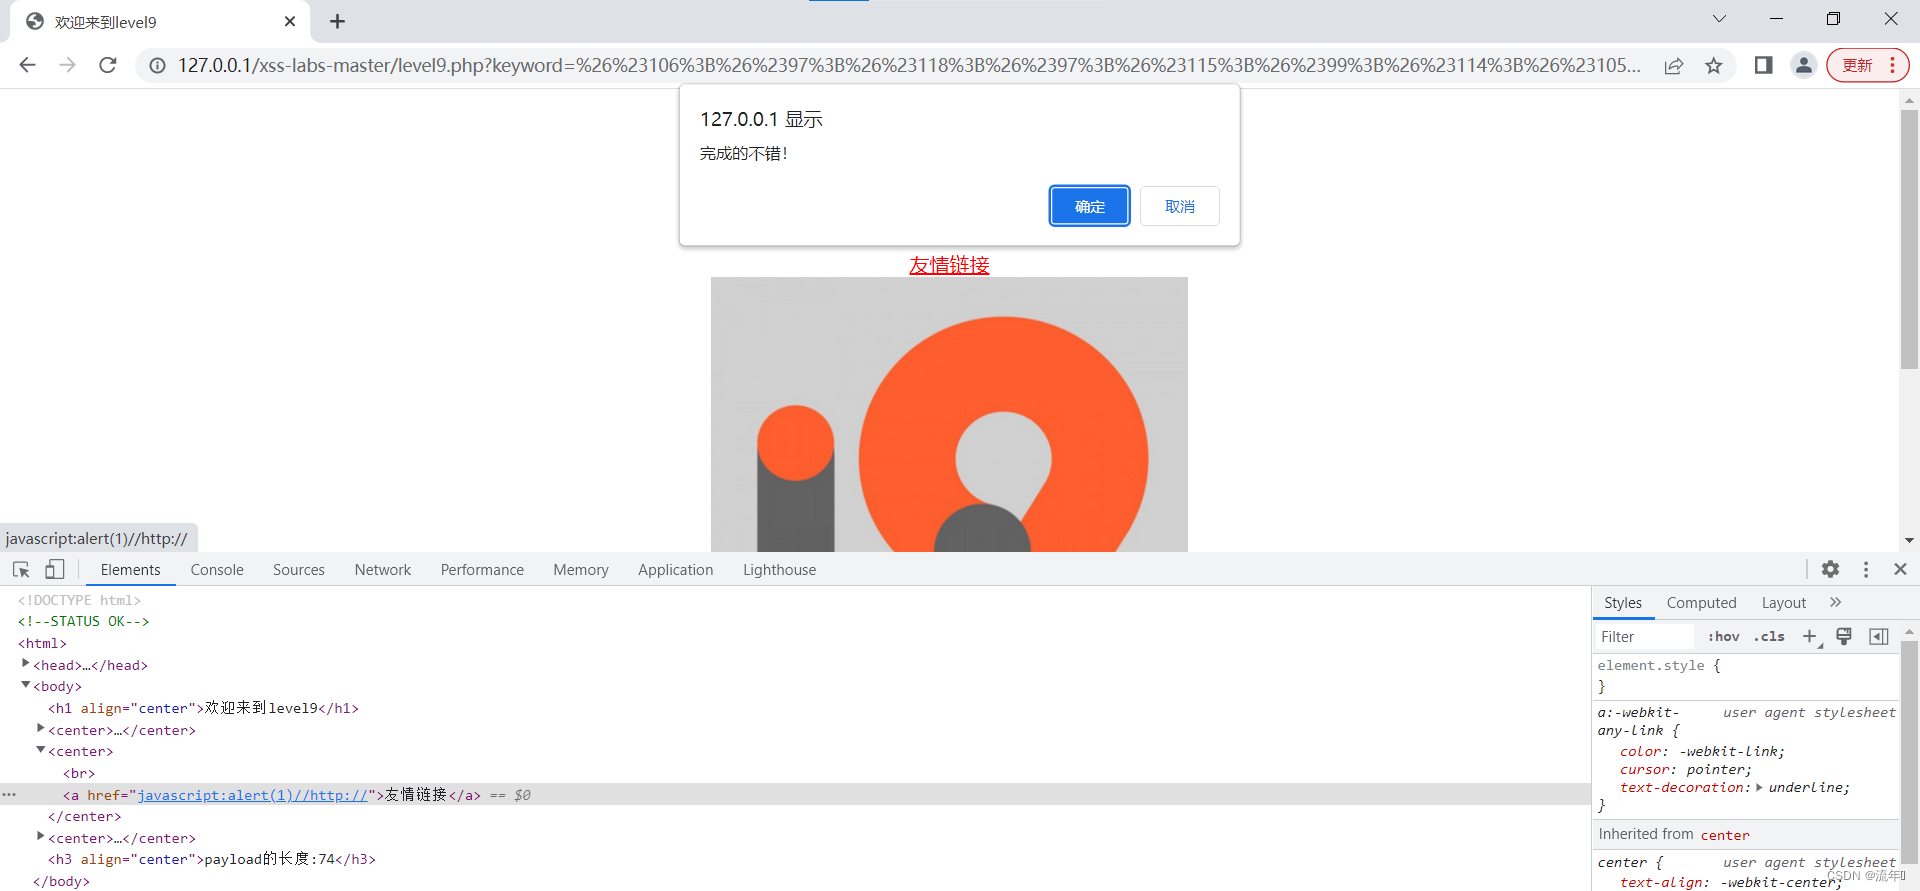View site information icon in address bar
The image size is (1920, 891).
click(x=157, y=65)
